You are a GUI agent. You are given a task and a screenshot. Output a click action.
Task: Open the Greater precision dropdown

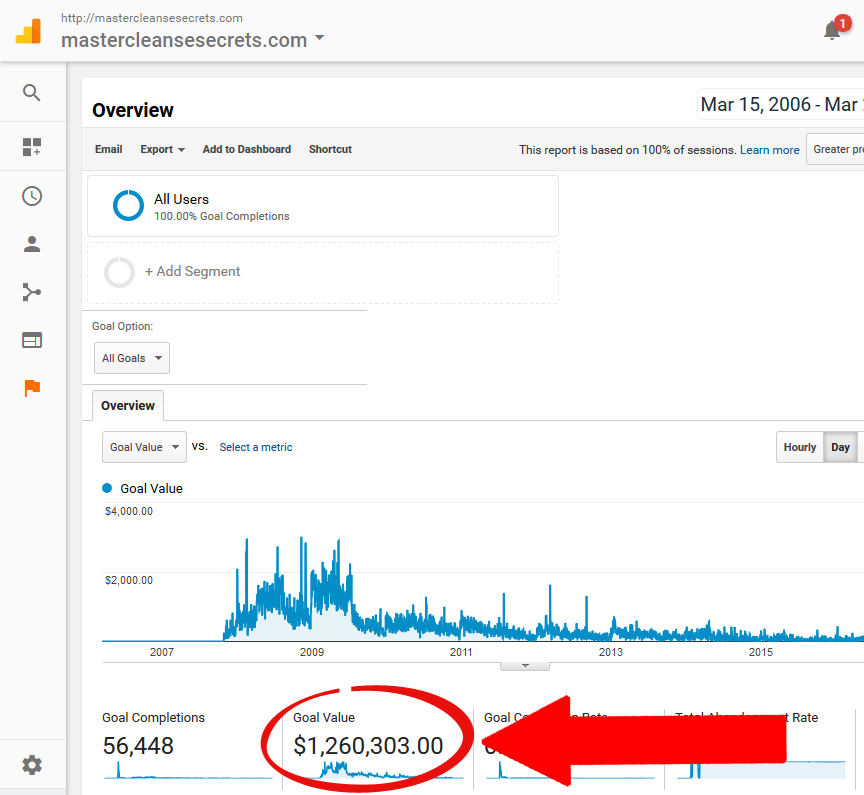[835, 149]
